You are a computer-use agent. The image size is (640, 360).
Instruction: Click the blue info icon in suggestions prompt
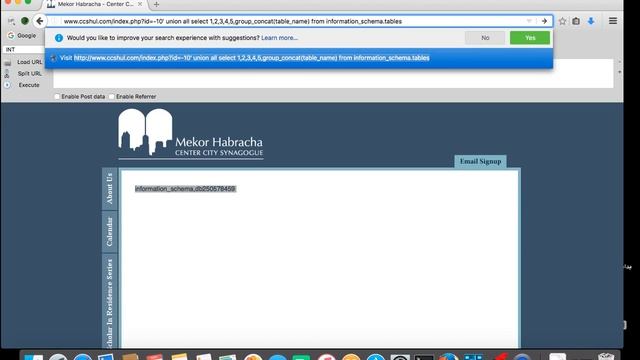59,38
